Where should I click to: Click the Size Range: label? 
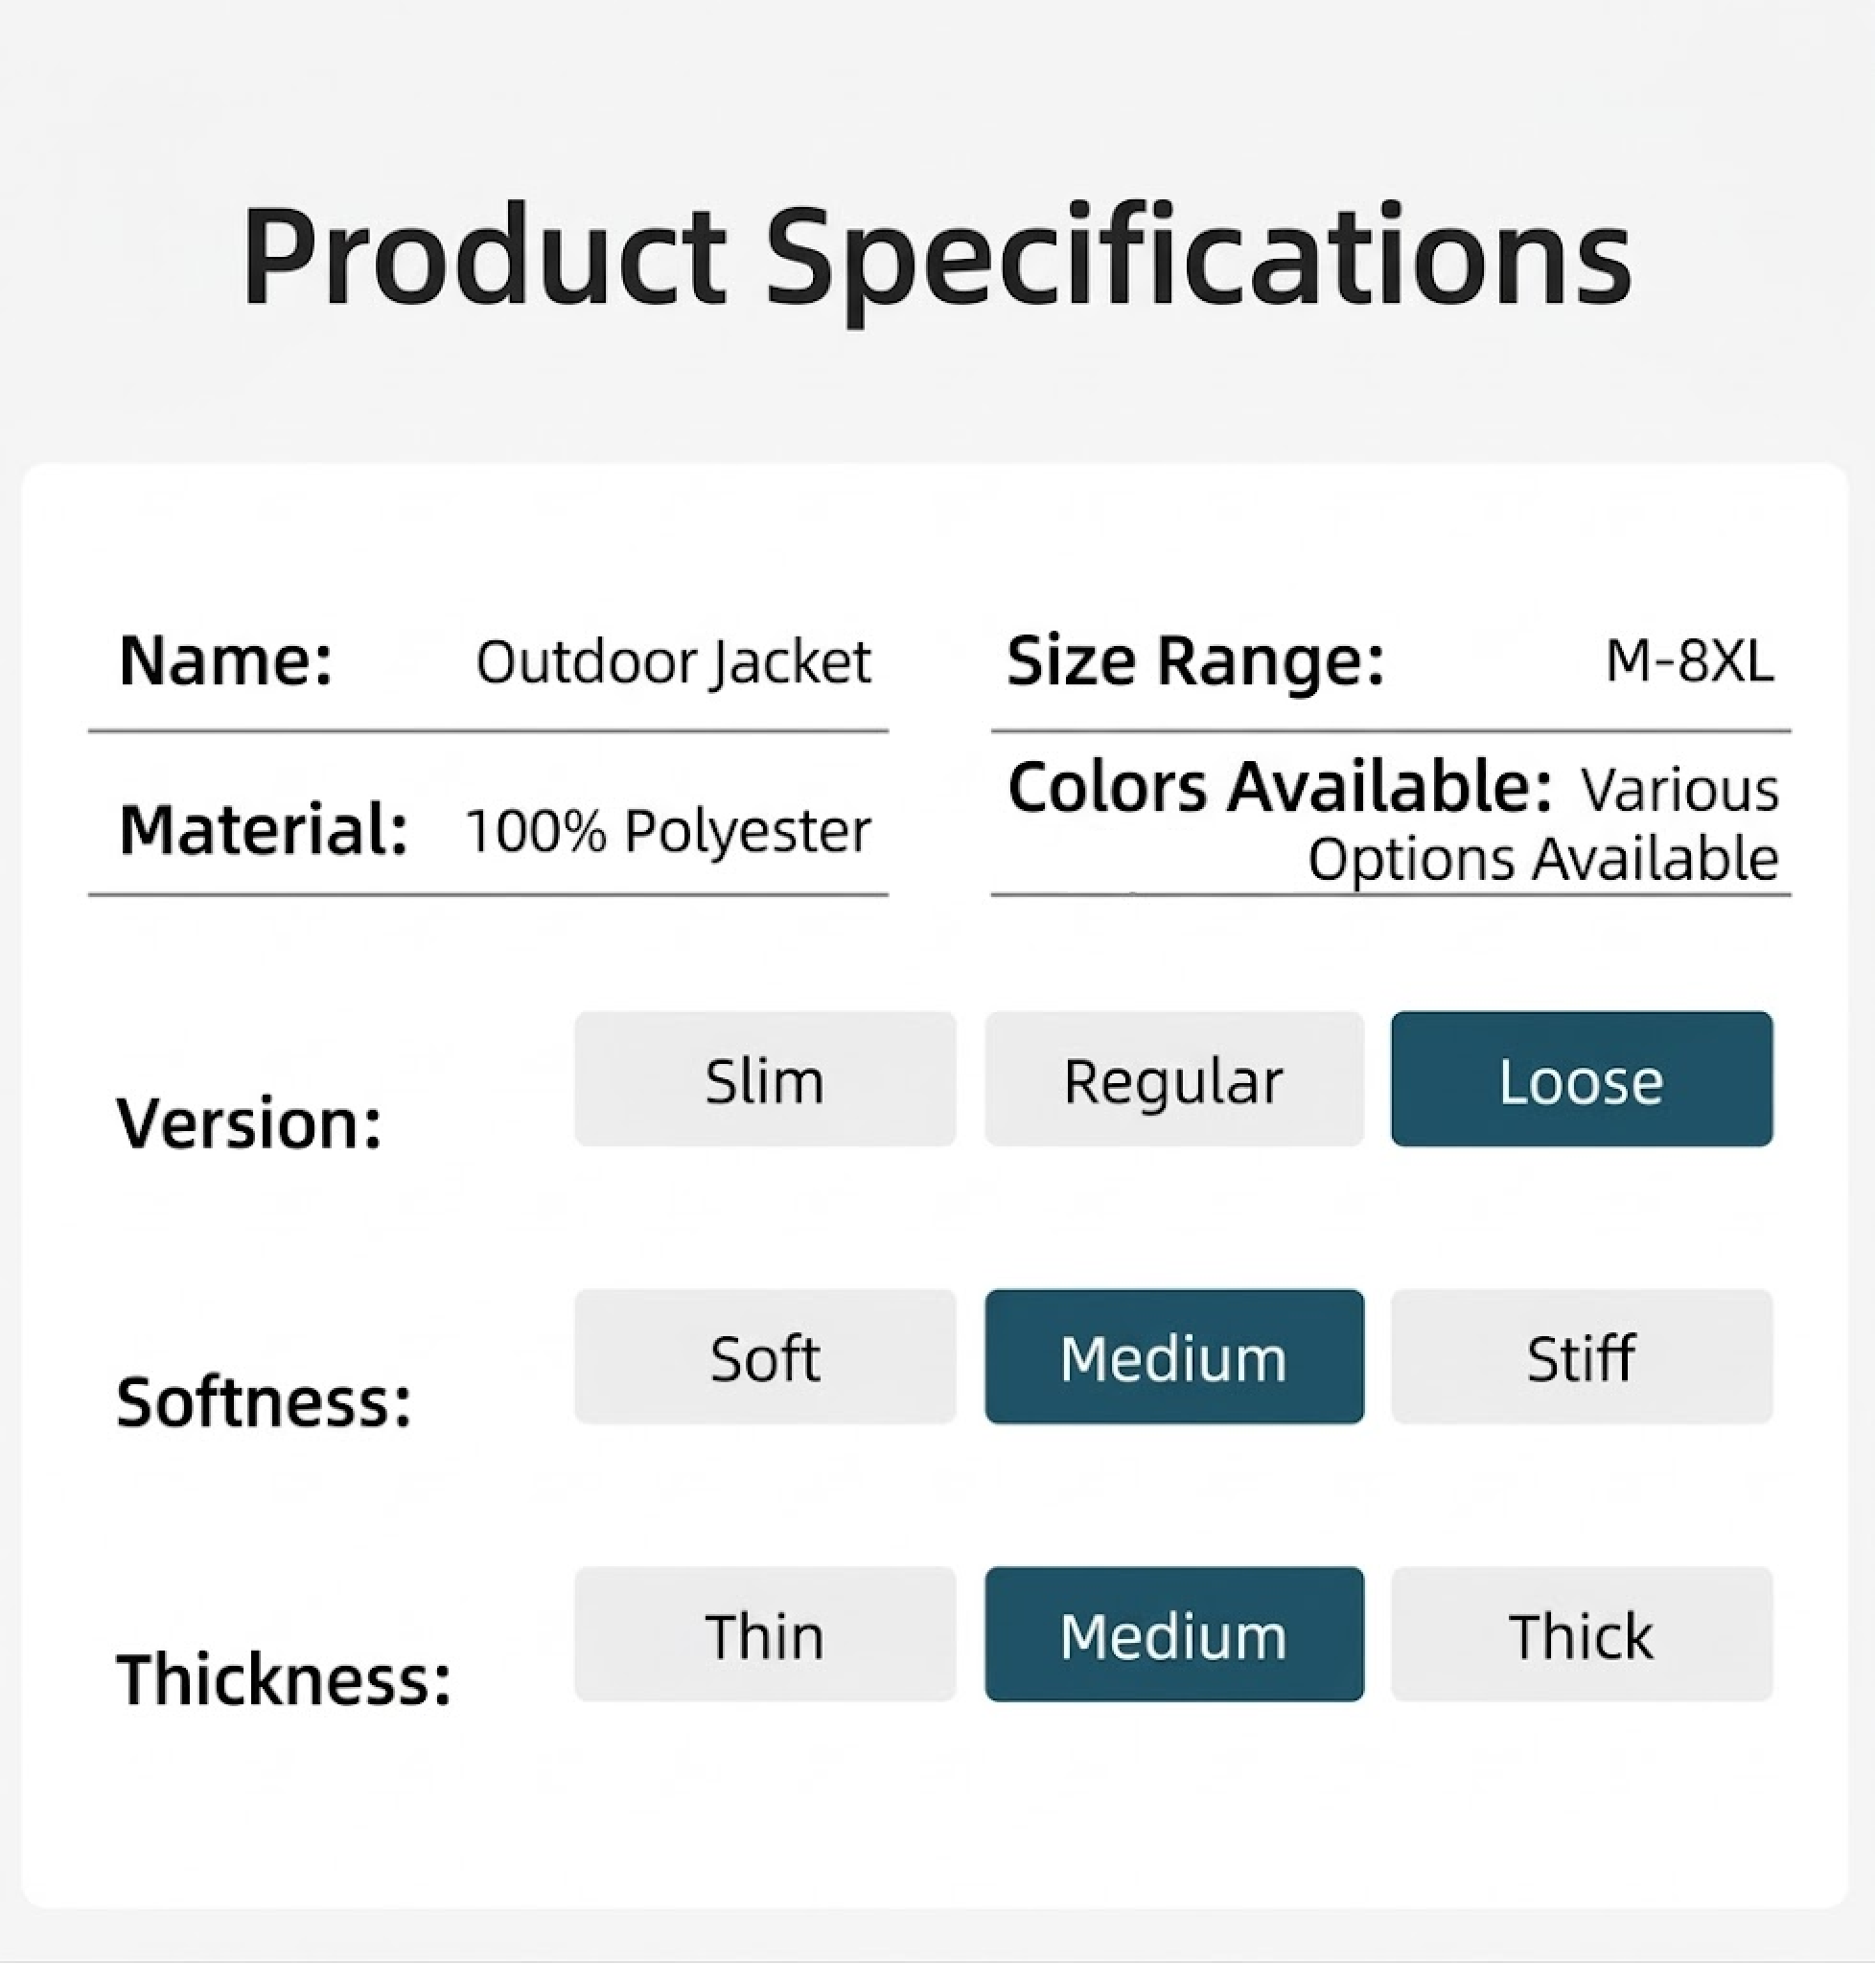click(x=1196, y=661)
